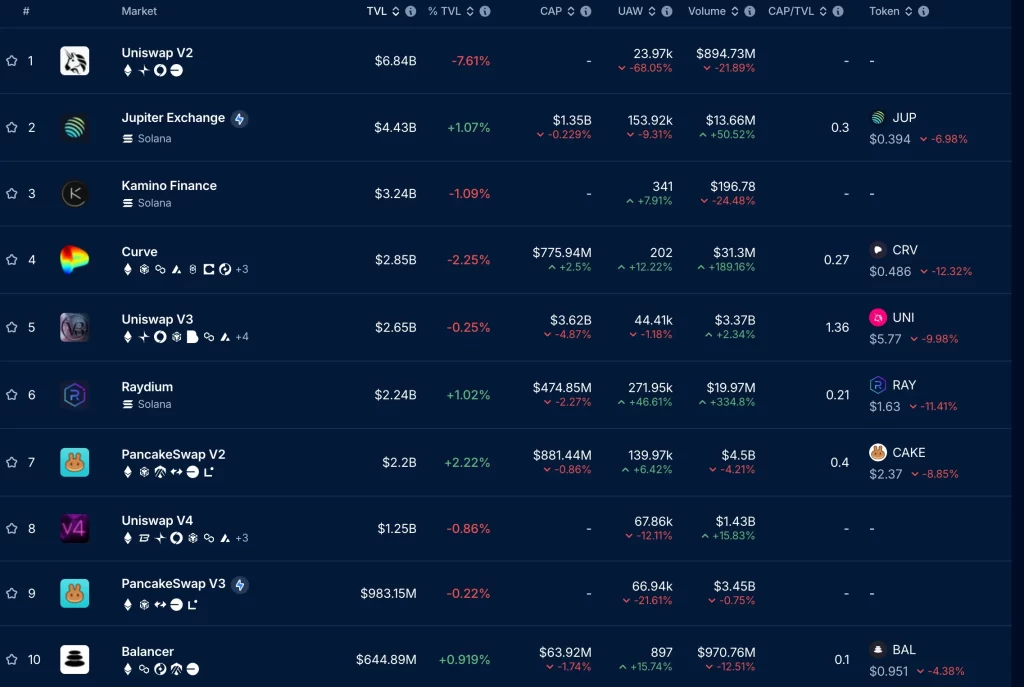Sort by % TVL column arrows
The image size is (1024, 687).
pos(470,11)
